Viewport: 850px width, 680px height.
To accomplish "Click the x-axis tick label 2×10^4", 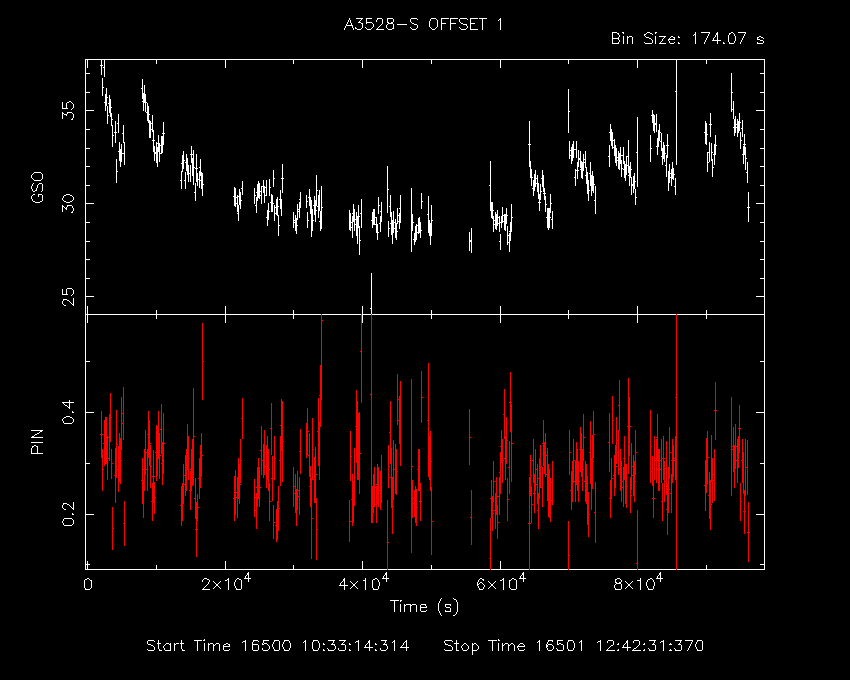I will tap(226, 582).
